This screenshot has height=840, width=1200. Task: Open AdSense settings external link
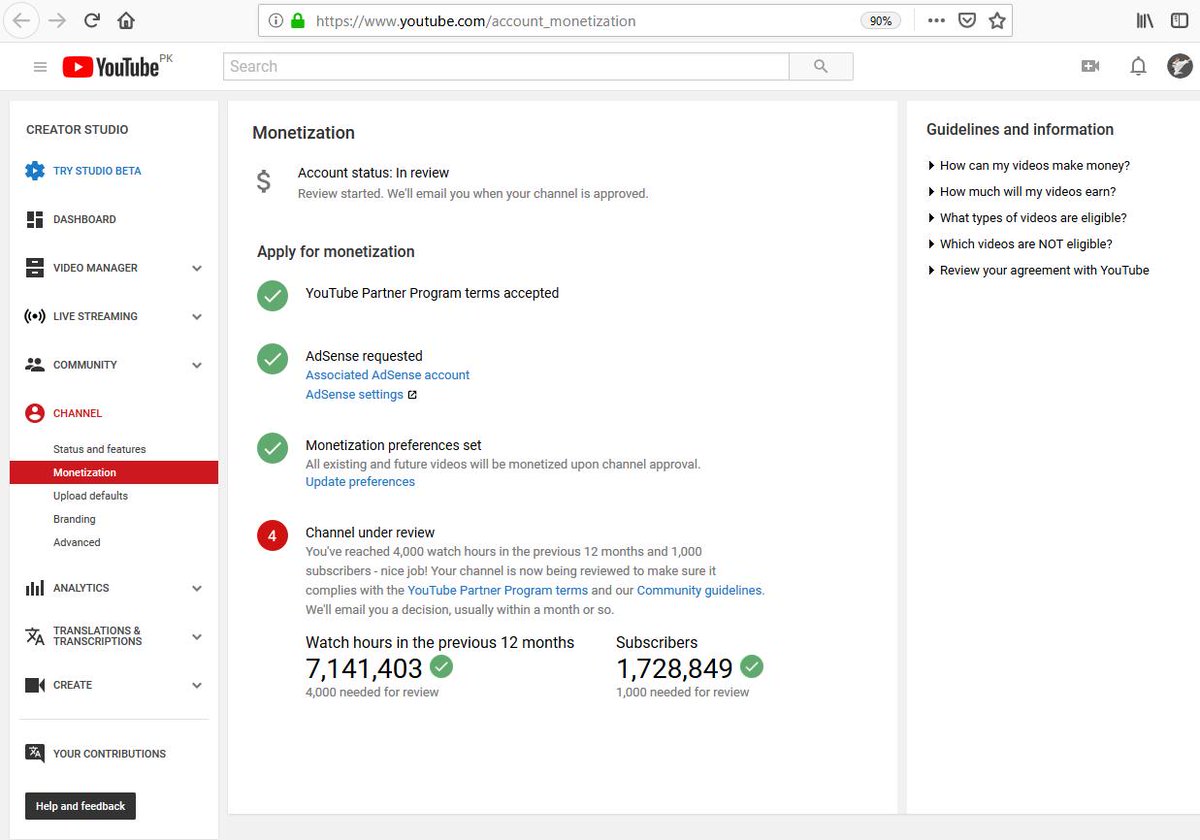(x=361, y=395)
